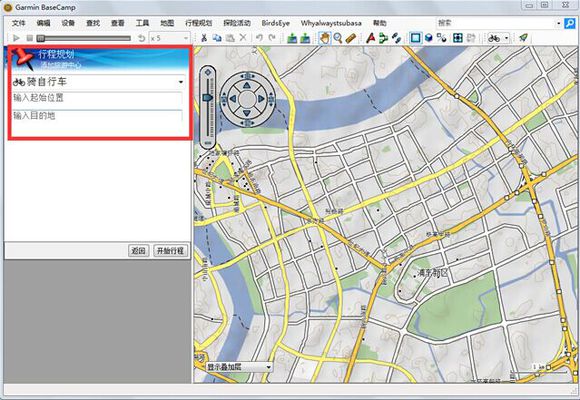This screenshot has height=400, width=580.
Task: Click the green rocket adventure icon
Action: pos(523,38)
